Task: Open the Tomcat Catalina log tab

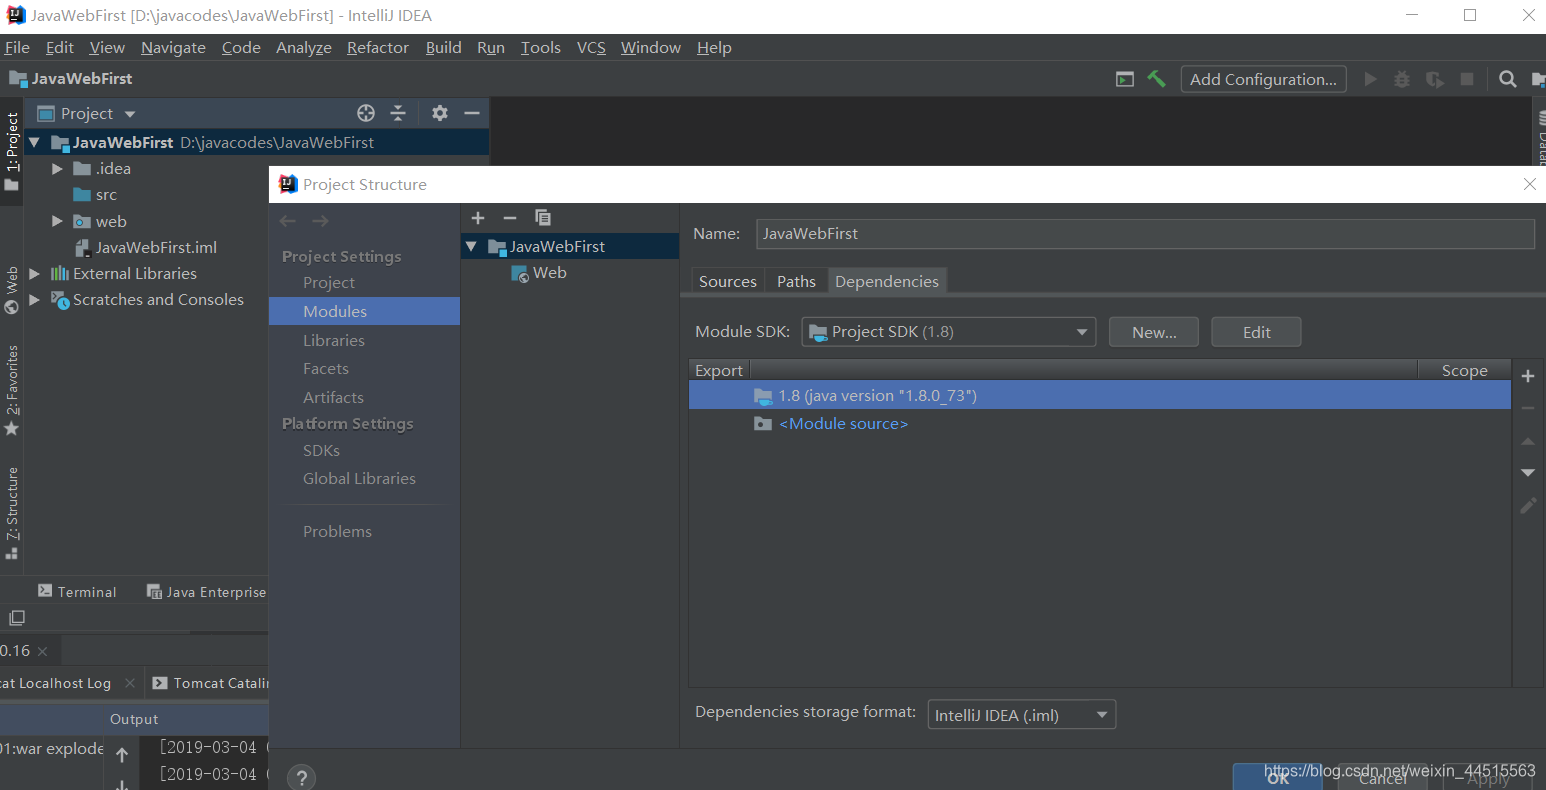Action: [x=210, y=683]
